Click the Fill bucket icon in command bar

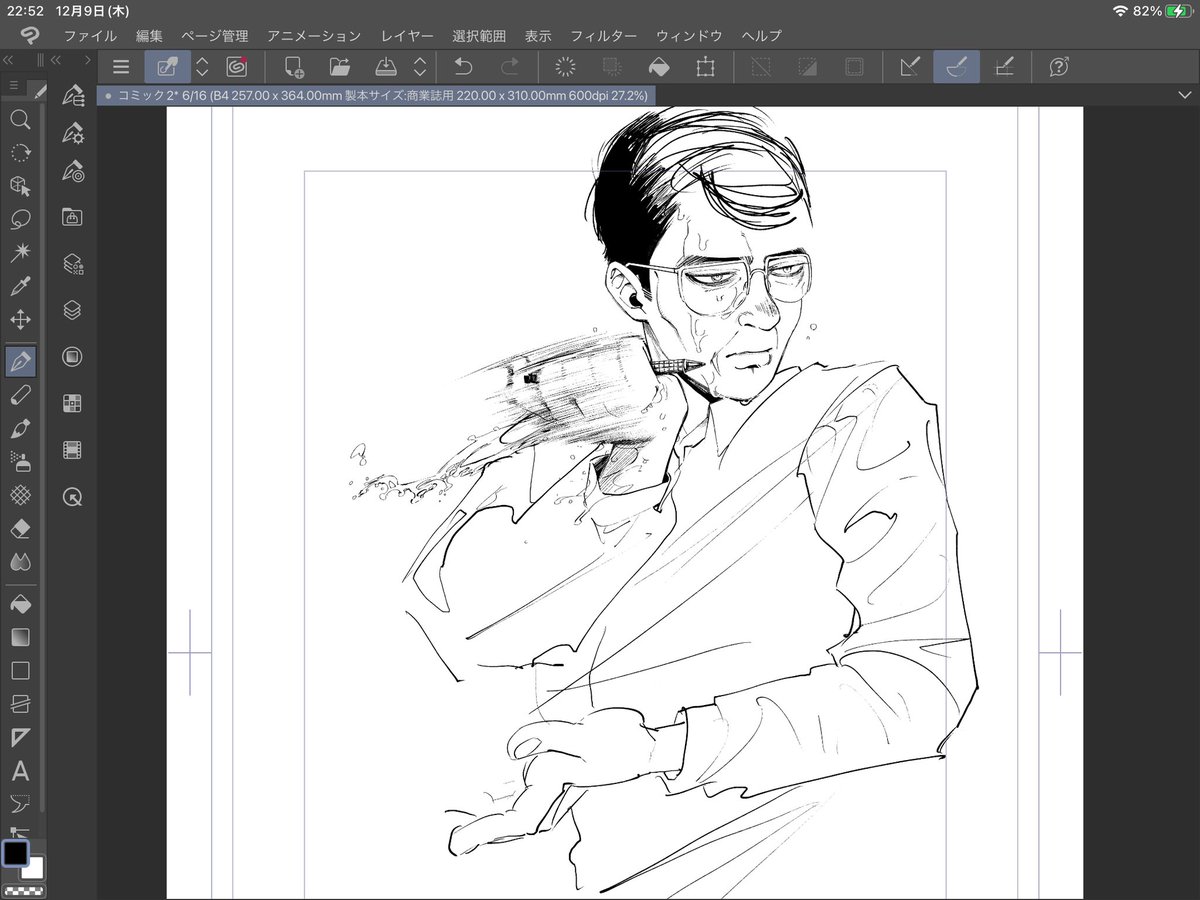coord(659,67)
